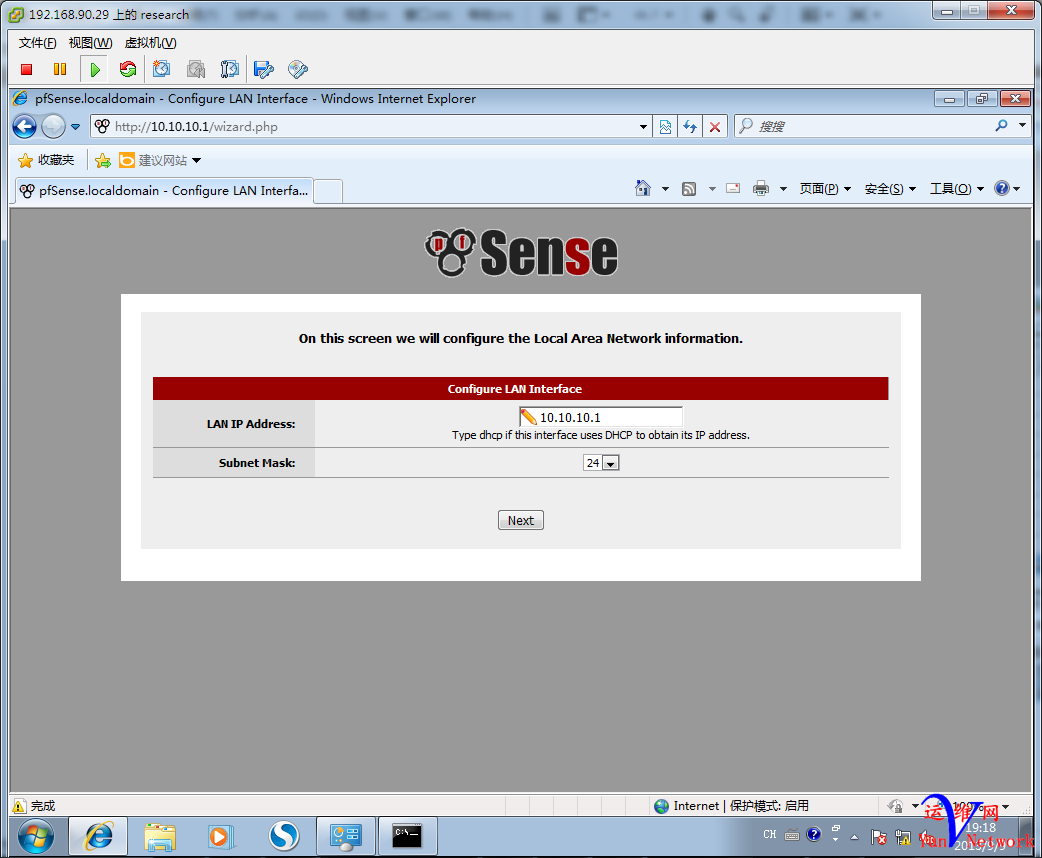The height and width of the screenshot is (858, 1042).
Task: Launch Windows Media Player from taskbar
Action: [222, 836]
